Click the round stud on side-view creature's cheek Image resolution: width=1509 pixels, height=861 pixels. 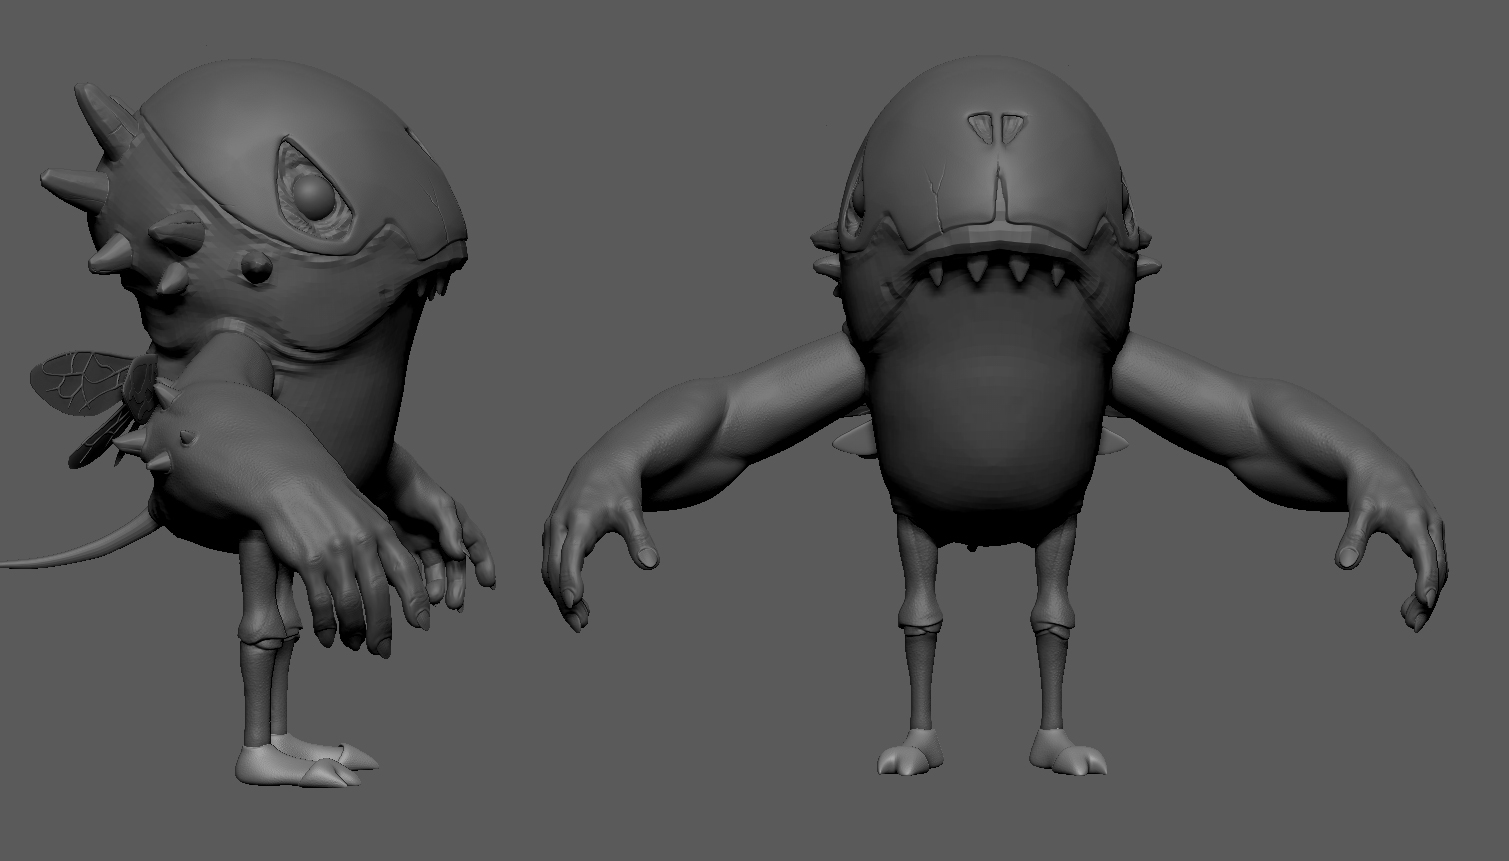coord(257,266)
